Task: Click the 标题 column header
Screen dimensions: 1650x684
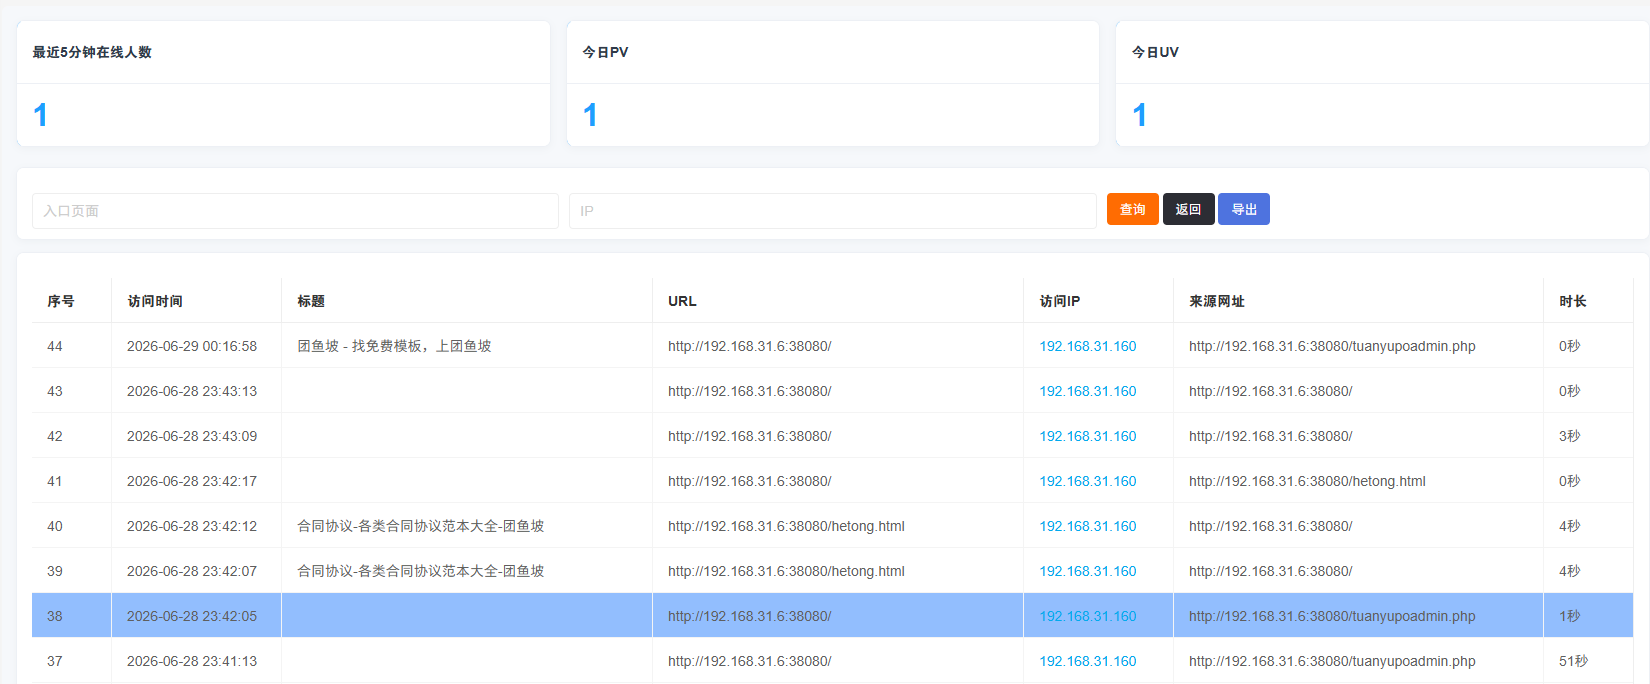Action: coord(311,301)
